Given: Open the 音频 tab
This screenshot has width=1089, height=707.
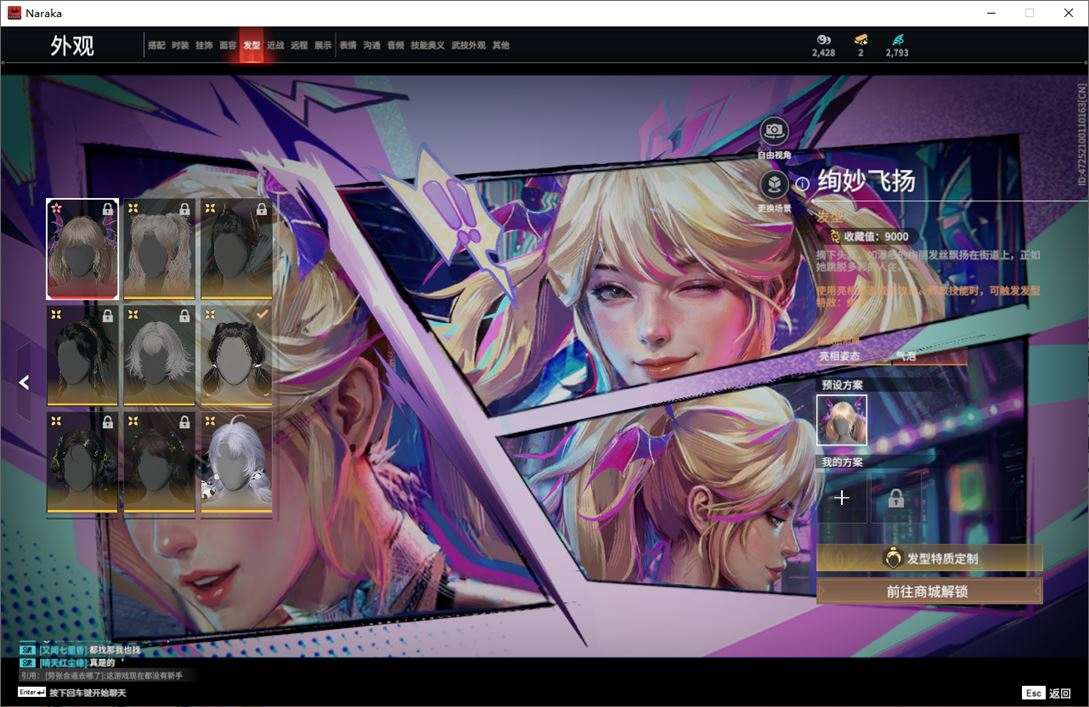Looking at the screenshot, I should pos(396,45).
